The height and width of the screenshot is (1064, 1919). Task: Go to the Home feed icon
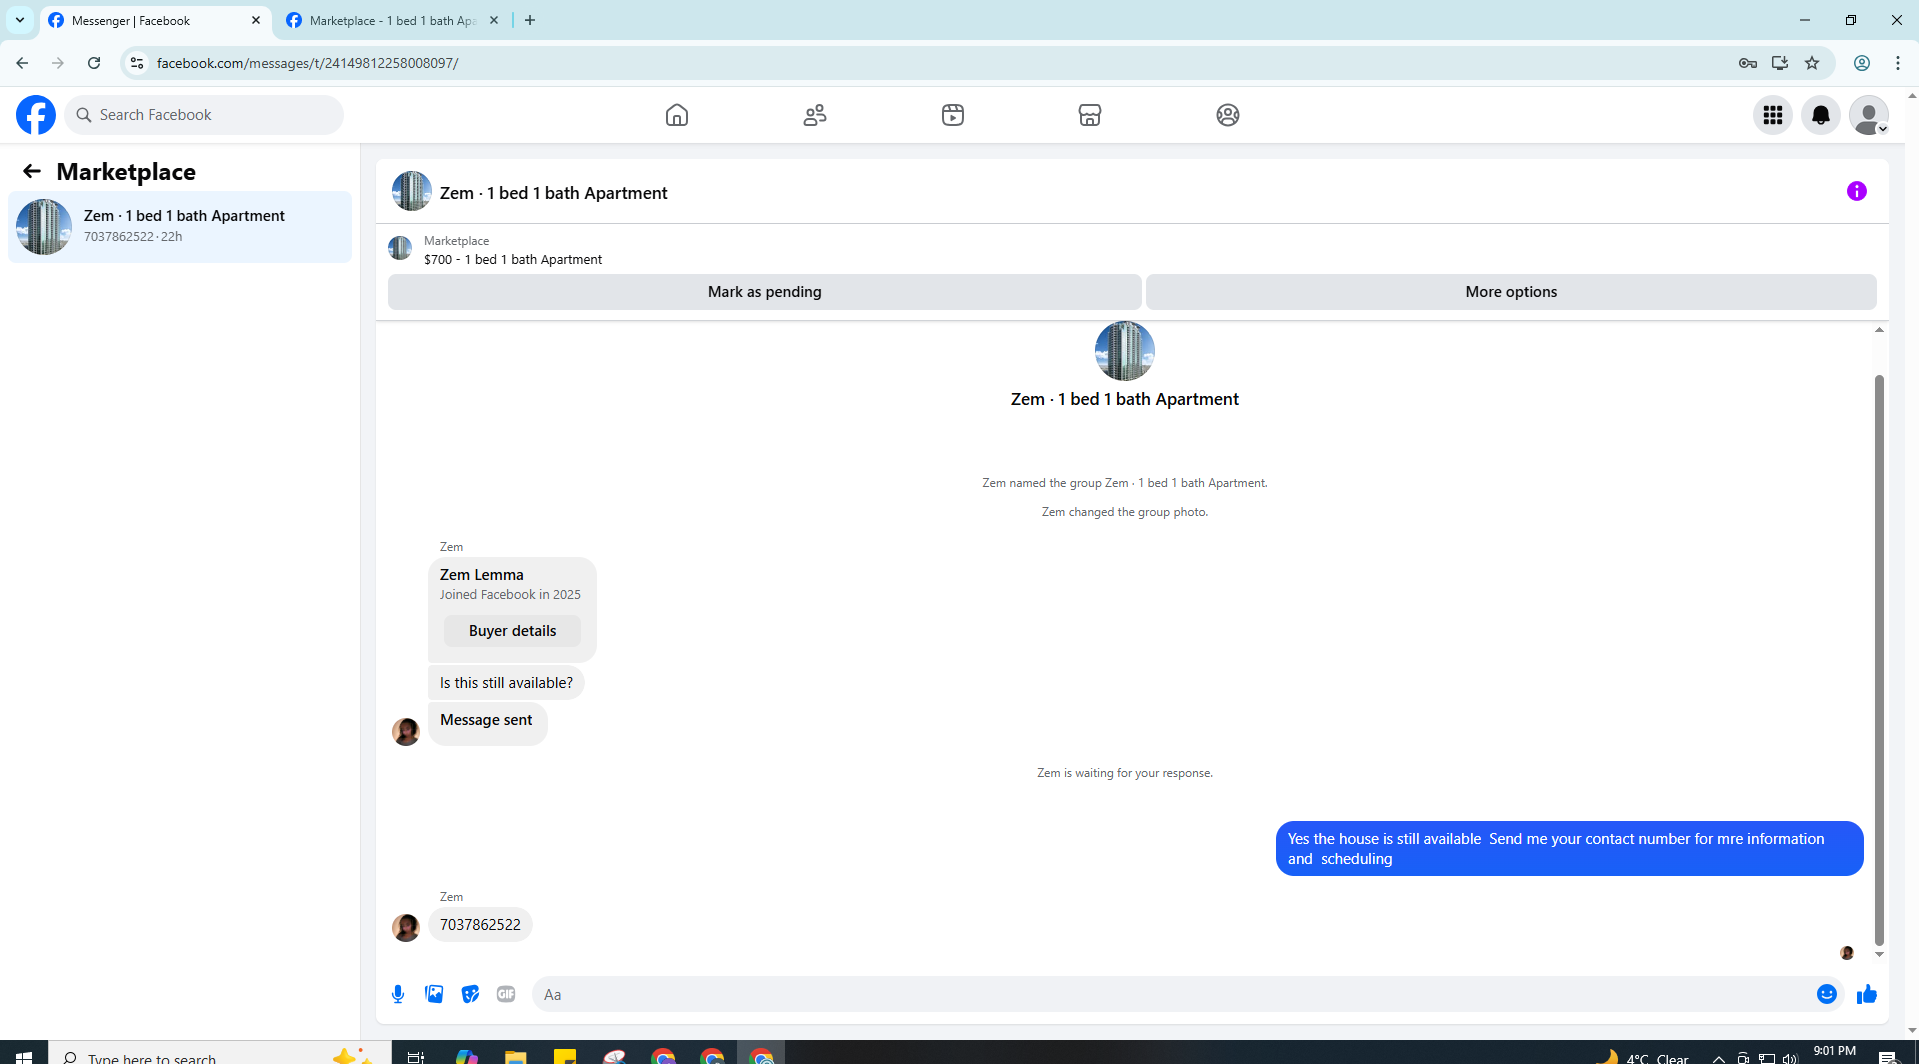pos(677,115)
